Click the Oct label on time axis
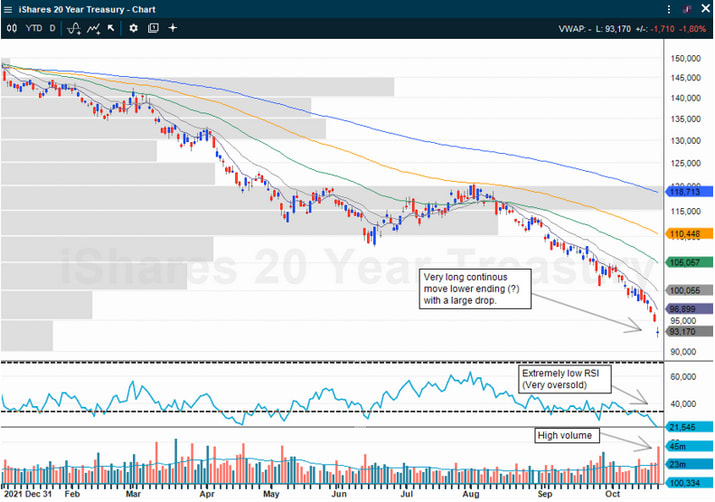The height and width of the screenshot is (502, 715). [612, 494]
